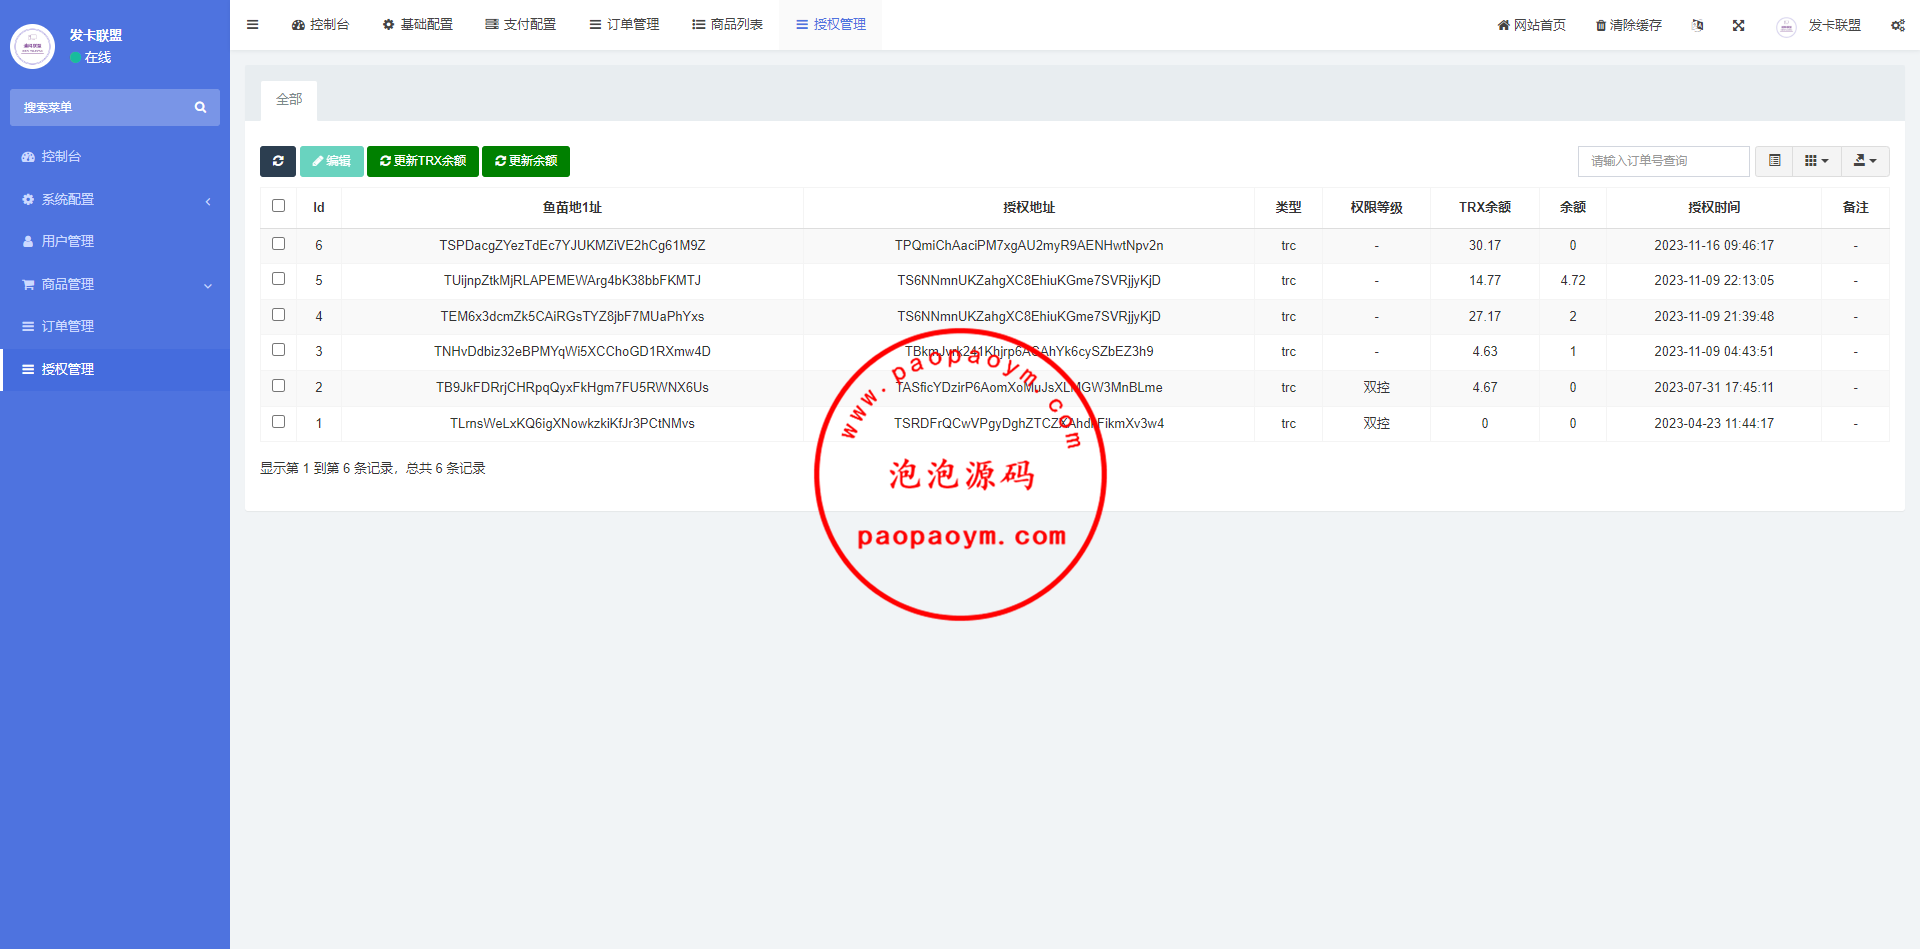Click the 更新TRX余额 button
Screen dimensions: 1920x949
(423, 161)
